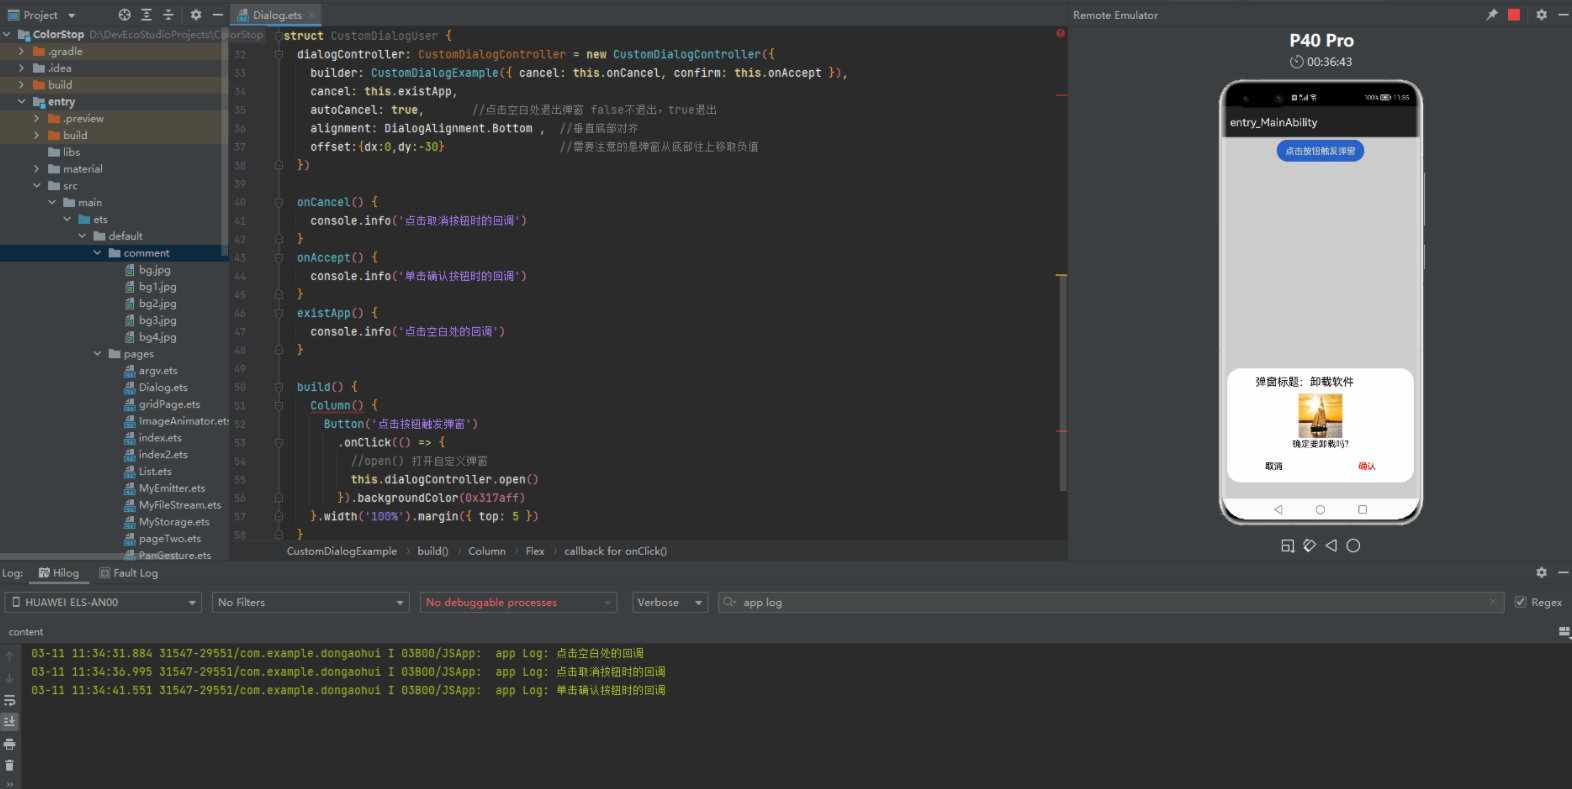Open MyStorage.ets in the Project tree
This screenshot has height=789, width=1572.
tap(166, 522)
